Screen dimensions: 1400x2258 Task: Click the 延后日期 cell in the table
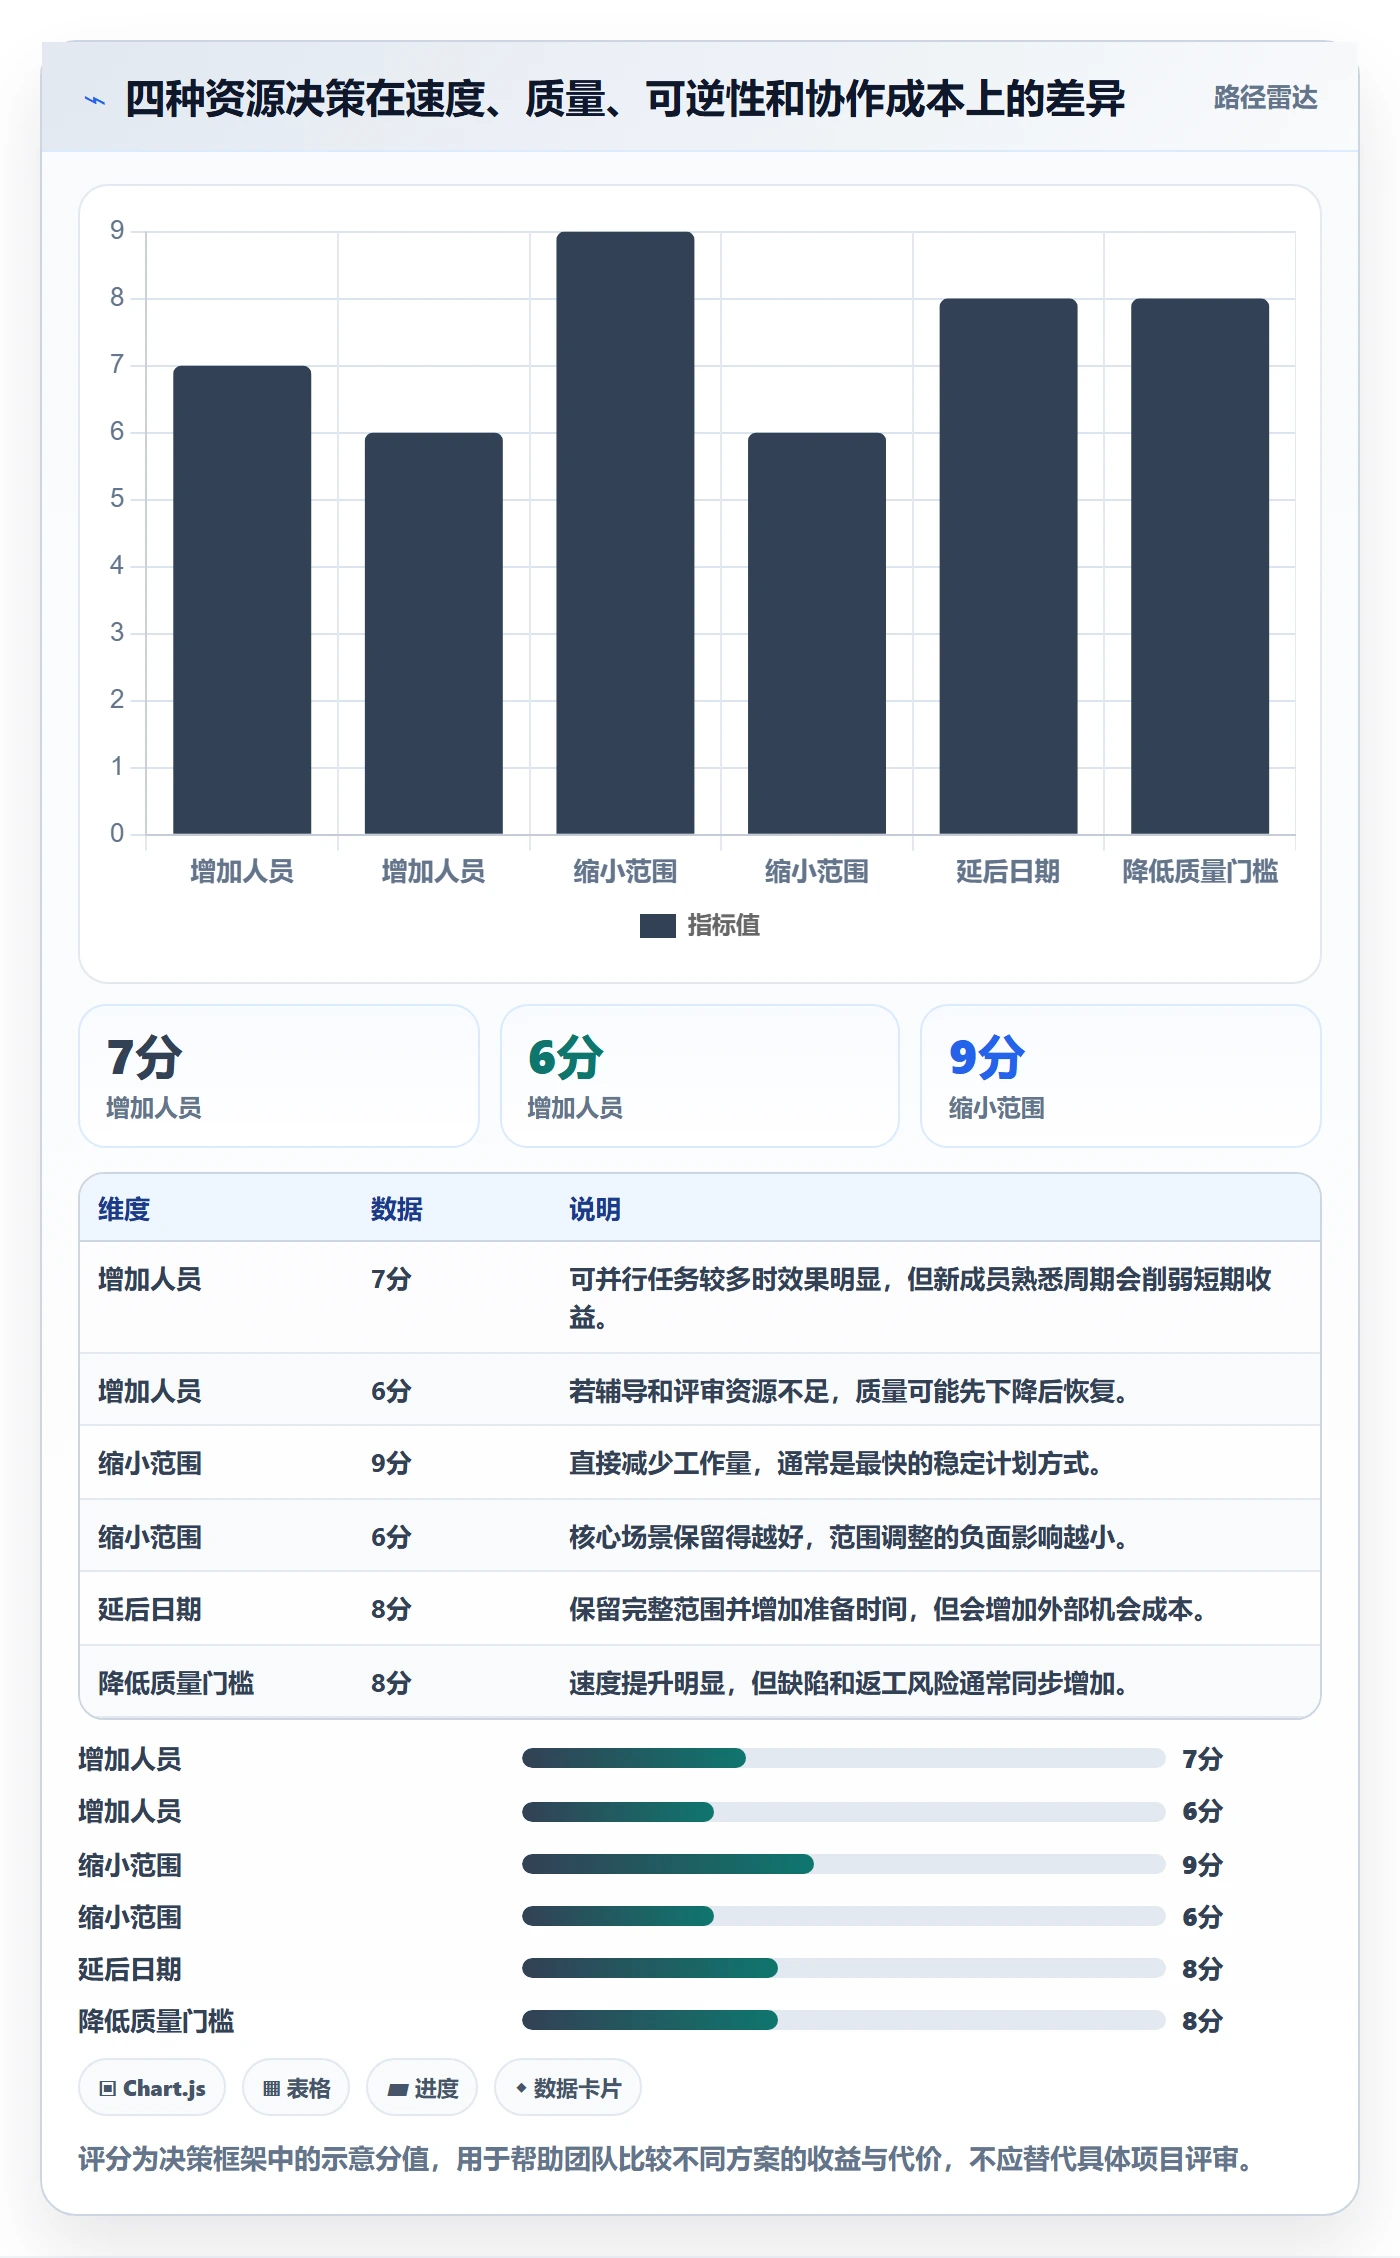click(150, 1609)
